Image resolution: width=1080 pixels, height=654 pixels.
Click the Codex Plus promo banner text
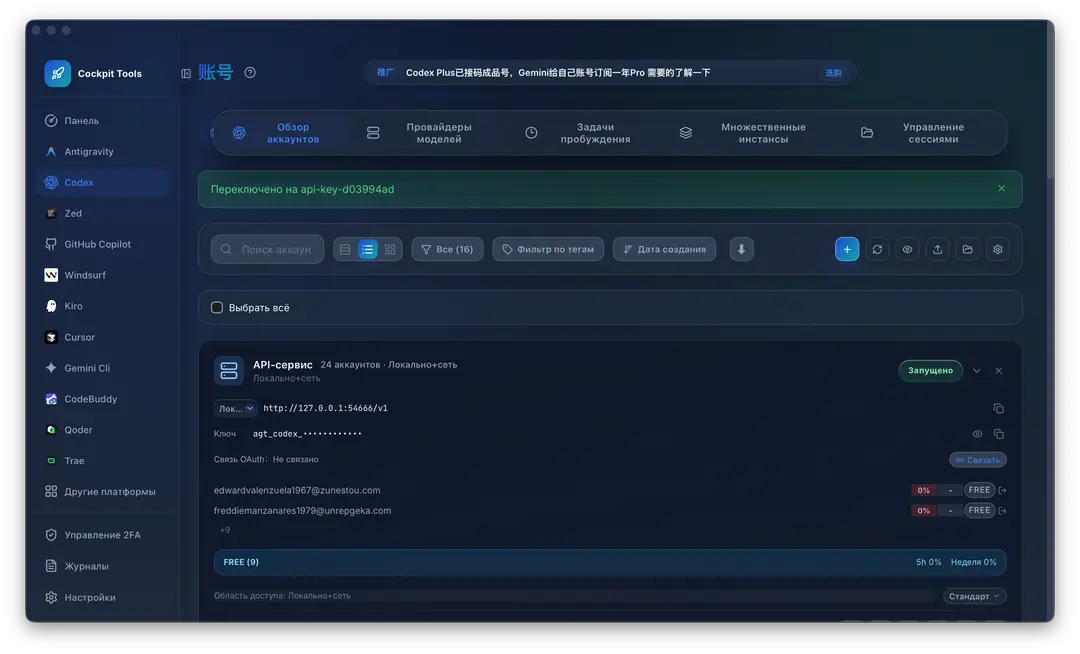coord(558,73)
